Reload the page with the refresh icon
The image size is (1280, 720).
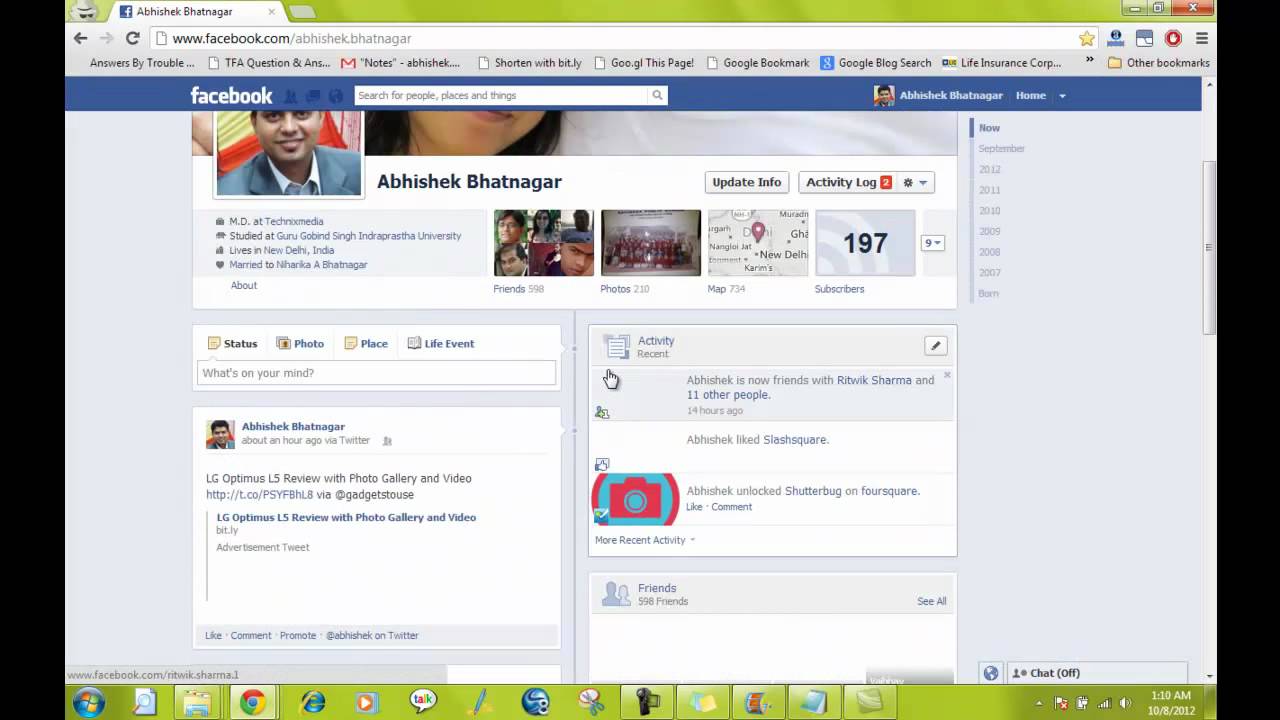coord(132,38)
